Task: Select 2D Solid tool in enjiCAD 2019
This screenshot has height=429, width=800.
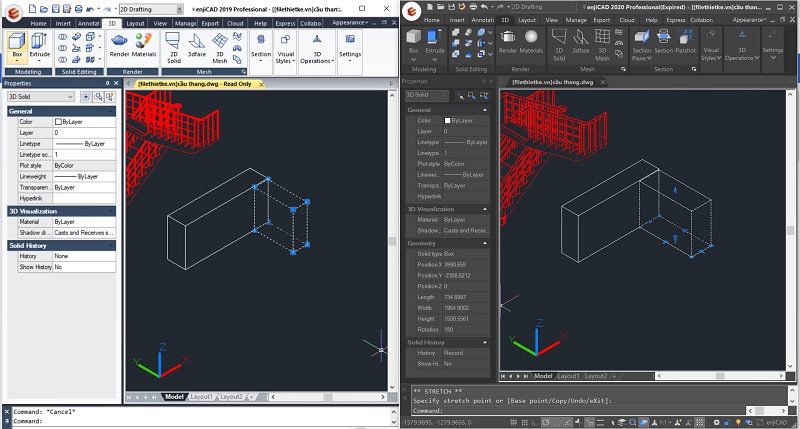Action: 173,47
